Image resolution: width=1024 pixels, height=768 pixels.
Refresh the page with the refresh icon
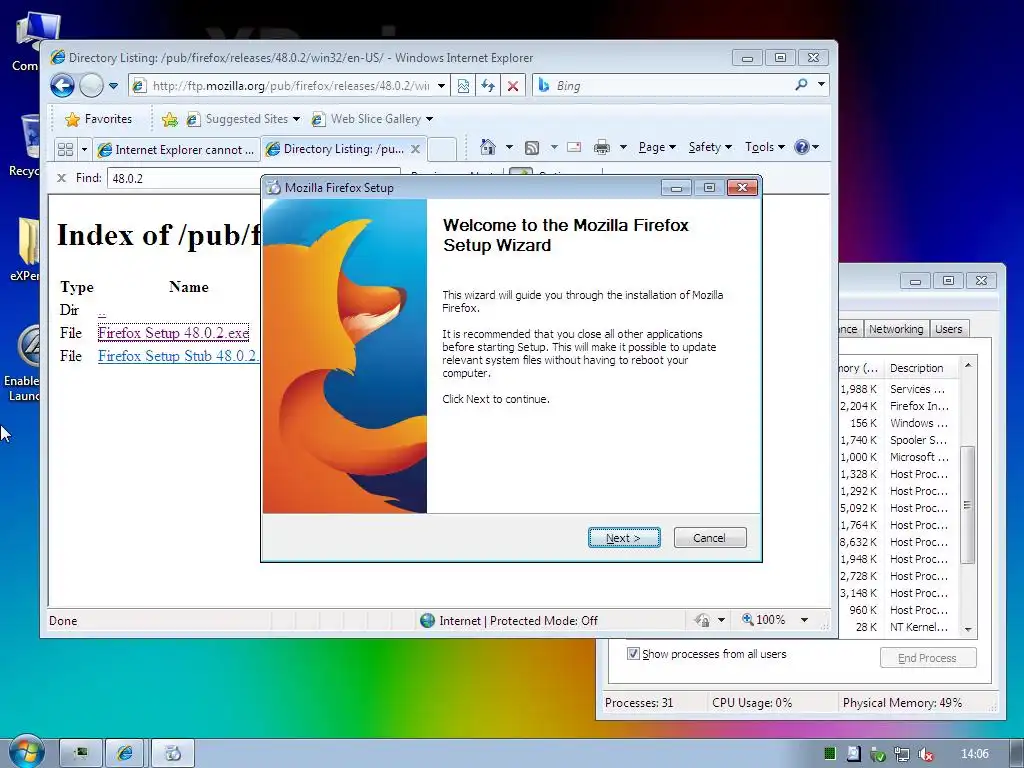pos(488,86)
